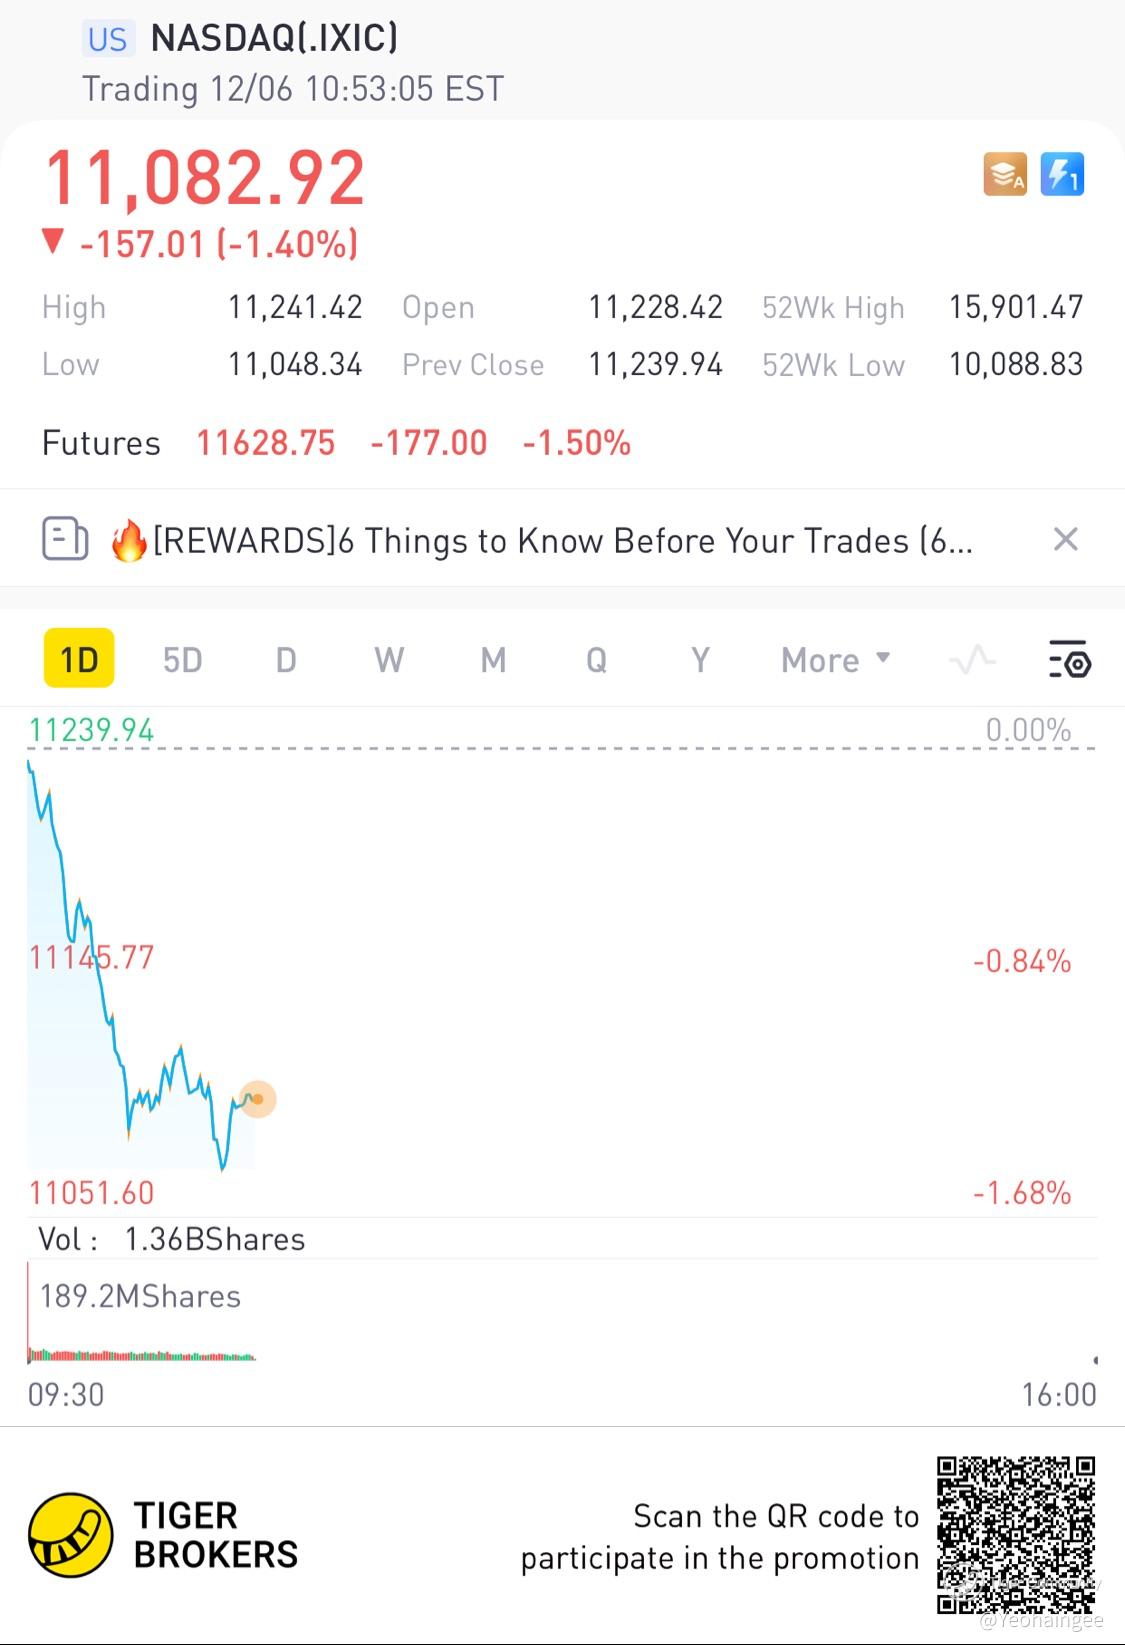Open the chart settings icon
Screen dimensions: 1125x1645
coord(1070,660)
